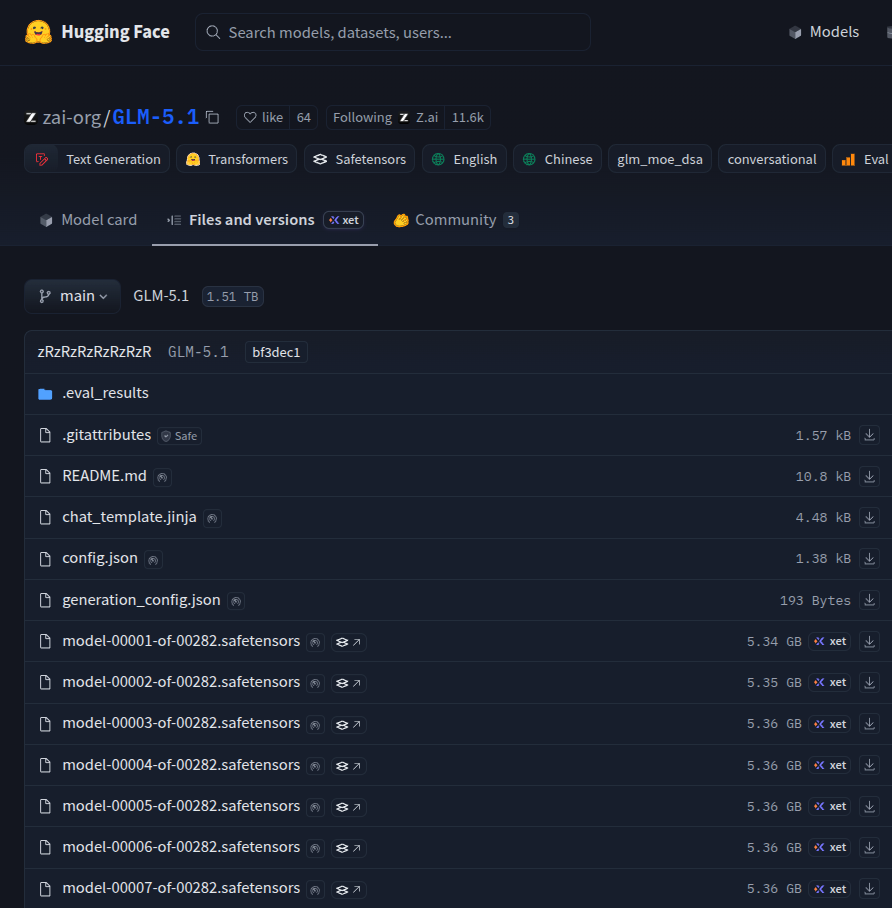The width and height of the screenshot is (892, 908).
Task: View Z.ai follower count 11.6k
Action: 467,118
